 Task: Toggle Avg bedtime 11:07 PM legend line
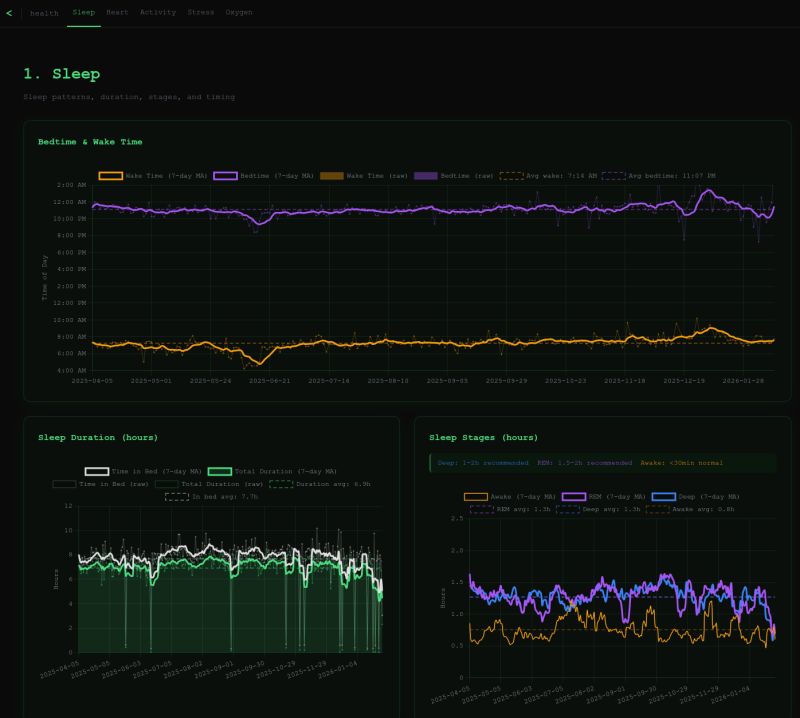pos(613,176)
